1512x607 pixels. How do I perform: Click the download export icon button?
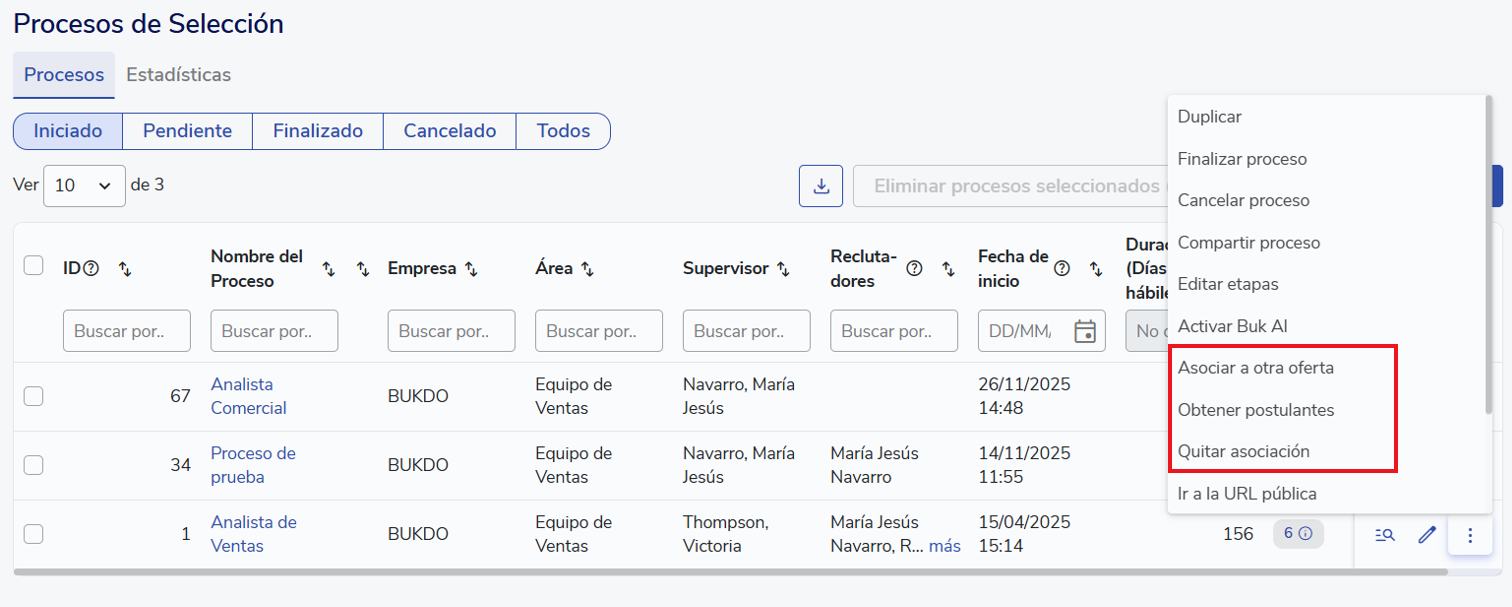point(820,186)
